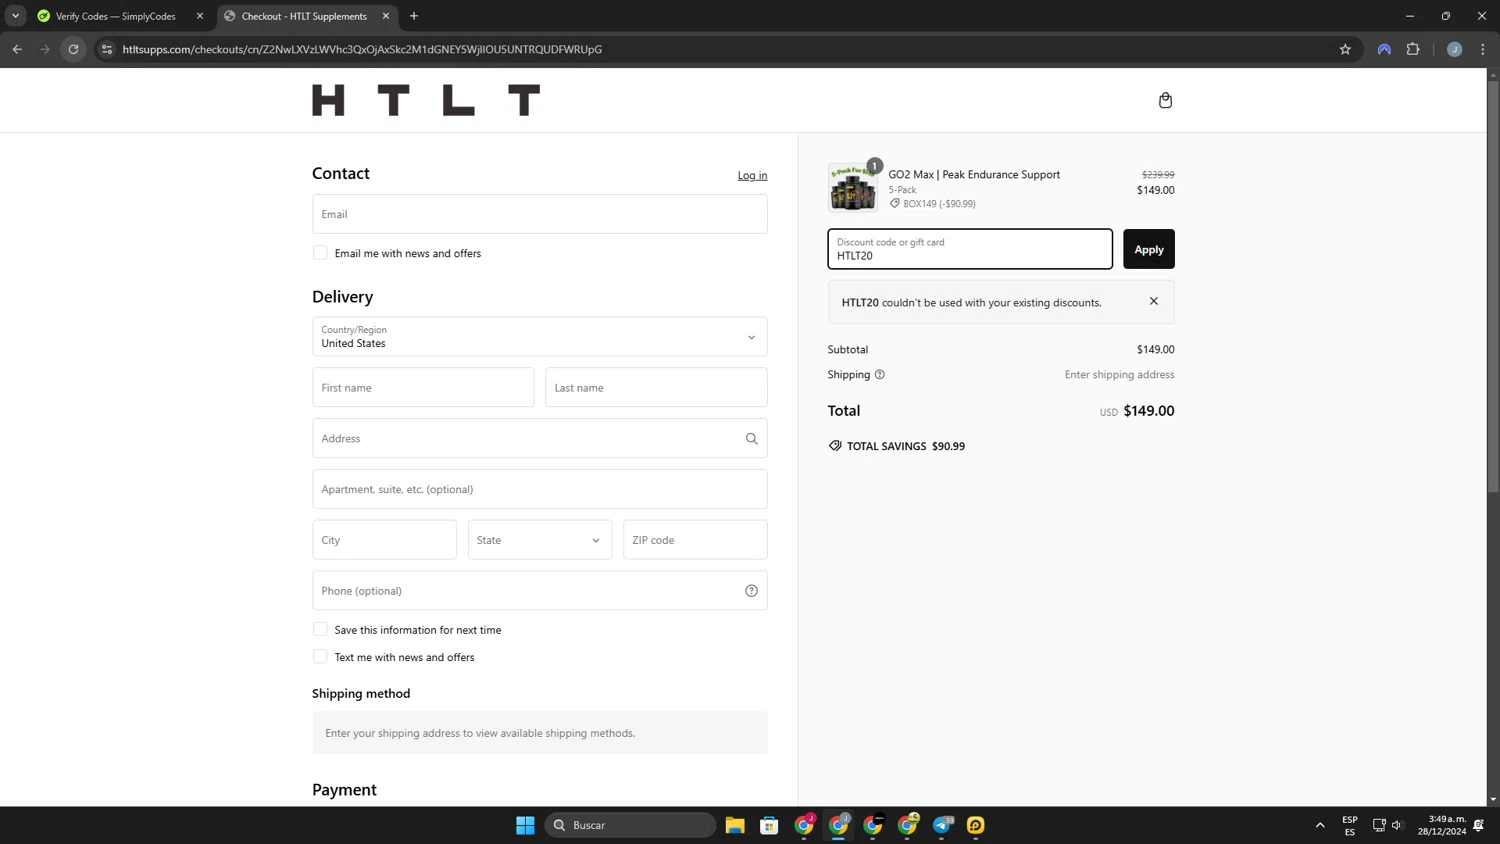Switch to the Checkout HTLT Supplements tab
The image size is (1500, 844).
(304, 16)
